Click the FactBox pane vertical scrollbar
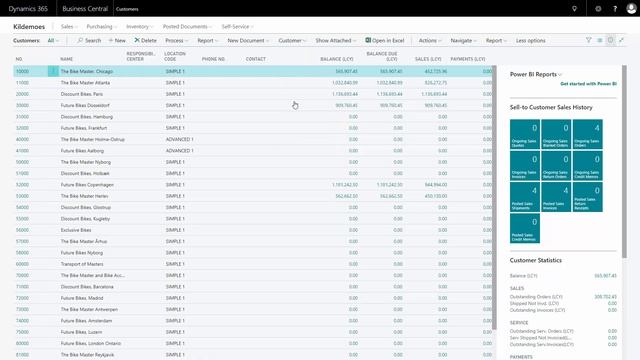The image size is (640, 360). click(x=624, y=161)
